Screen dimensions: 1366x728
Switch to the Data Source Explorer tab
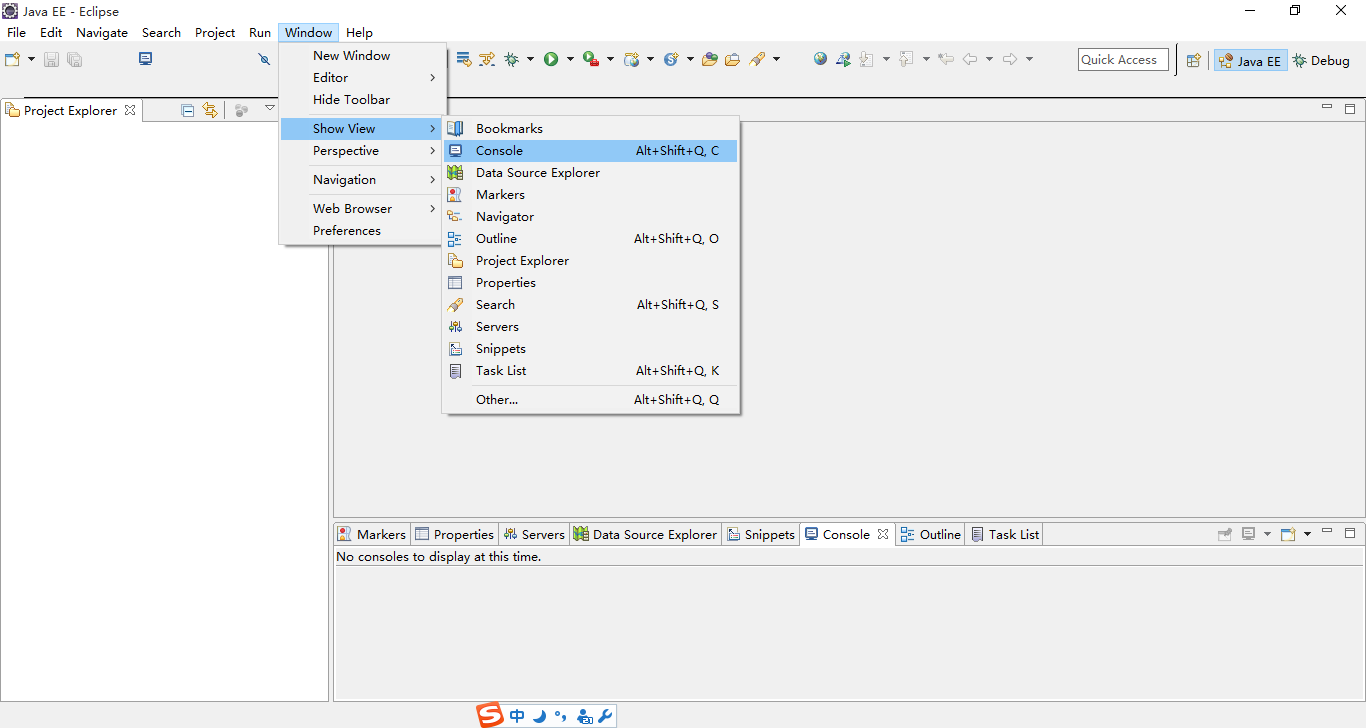coord(646,535)
